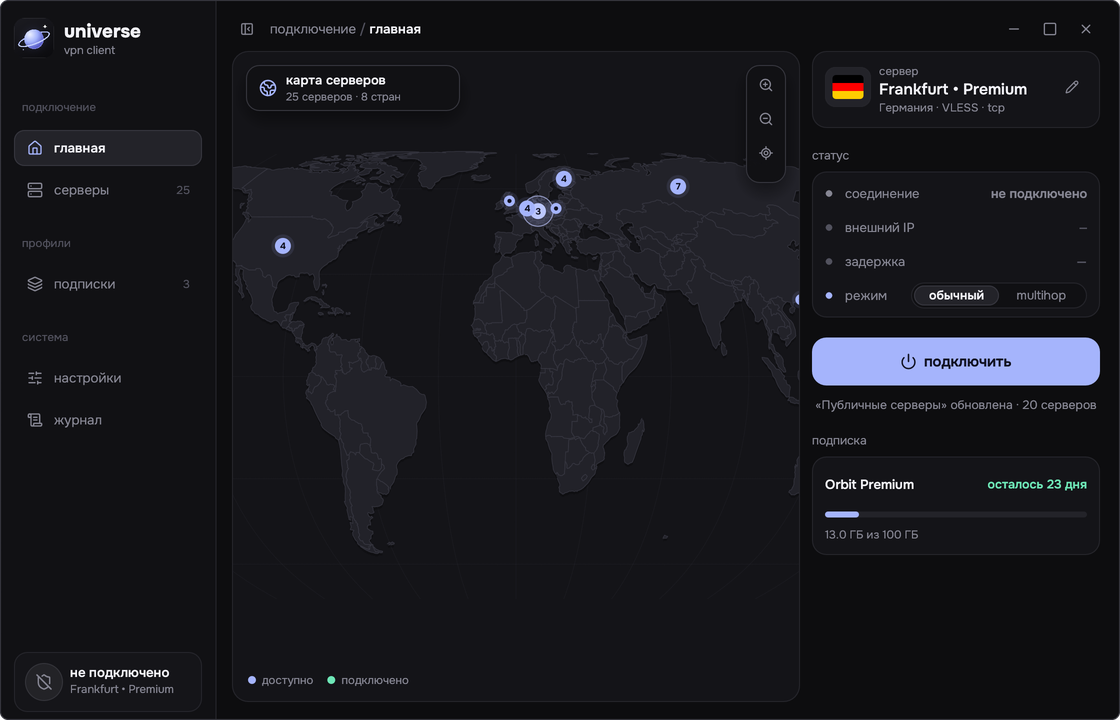
Task: Open настройки in sidebar
Action: [x=108, y=378]
